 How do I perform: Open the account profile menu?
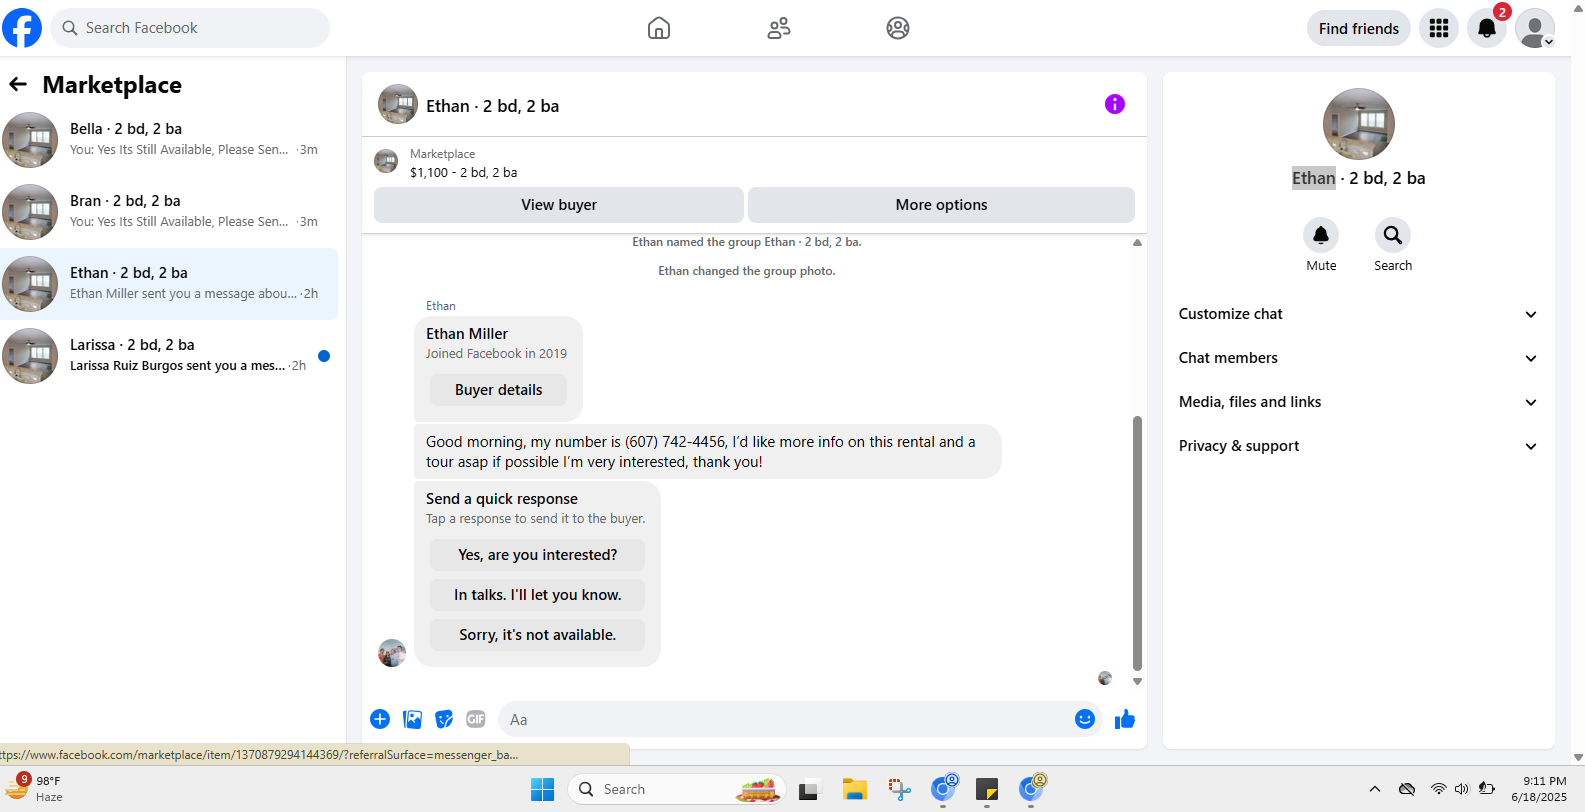coord(1535,28)
